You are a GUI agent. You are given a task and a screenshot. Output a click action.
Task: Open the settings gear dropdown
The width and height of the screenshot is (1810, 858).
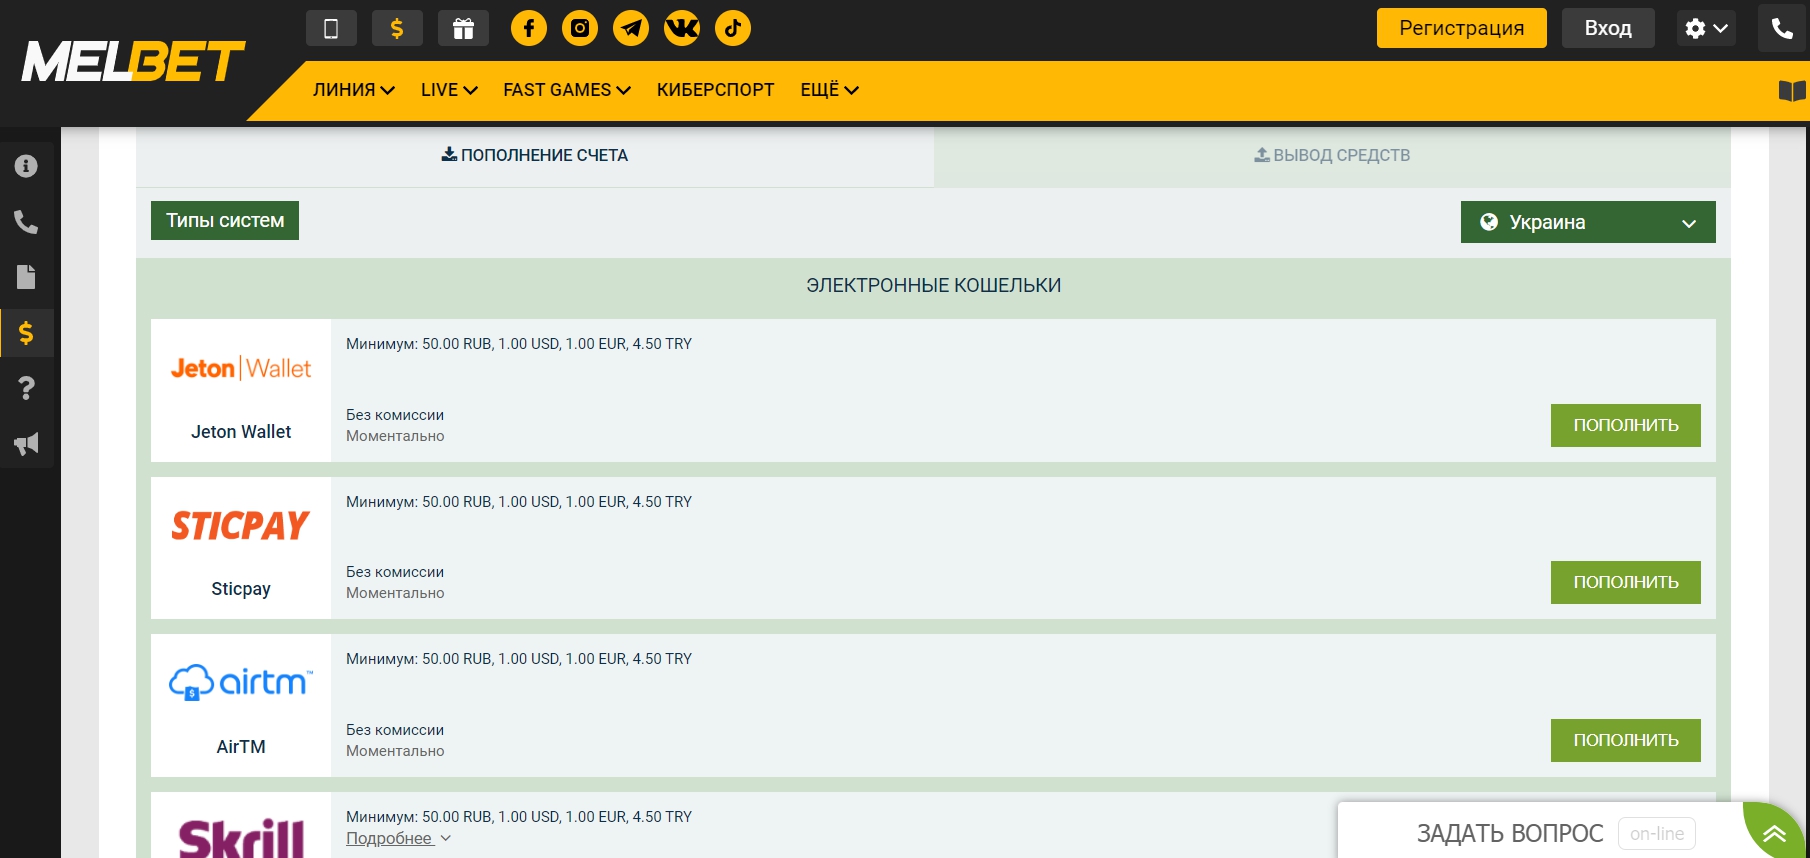coord(1706,28)
